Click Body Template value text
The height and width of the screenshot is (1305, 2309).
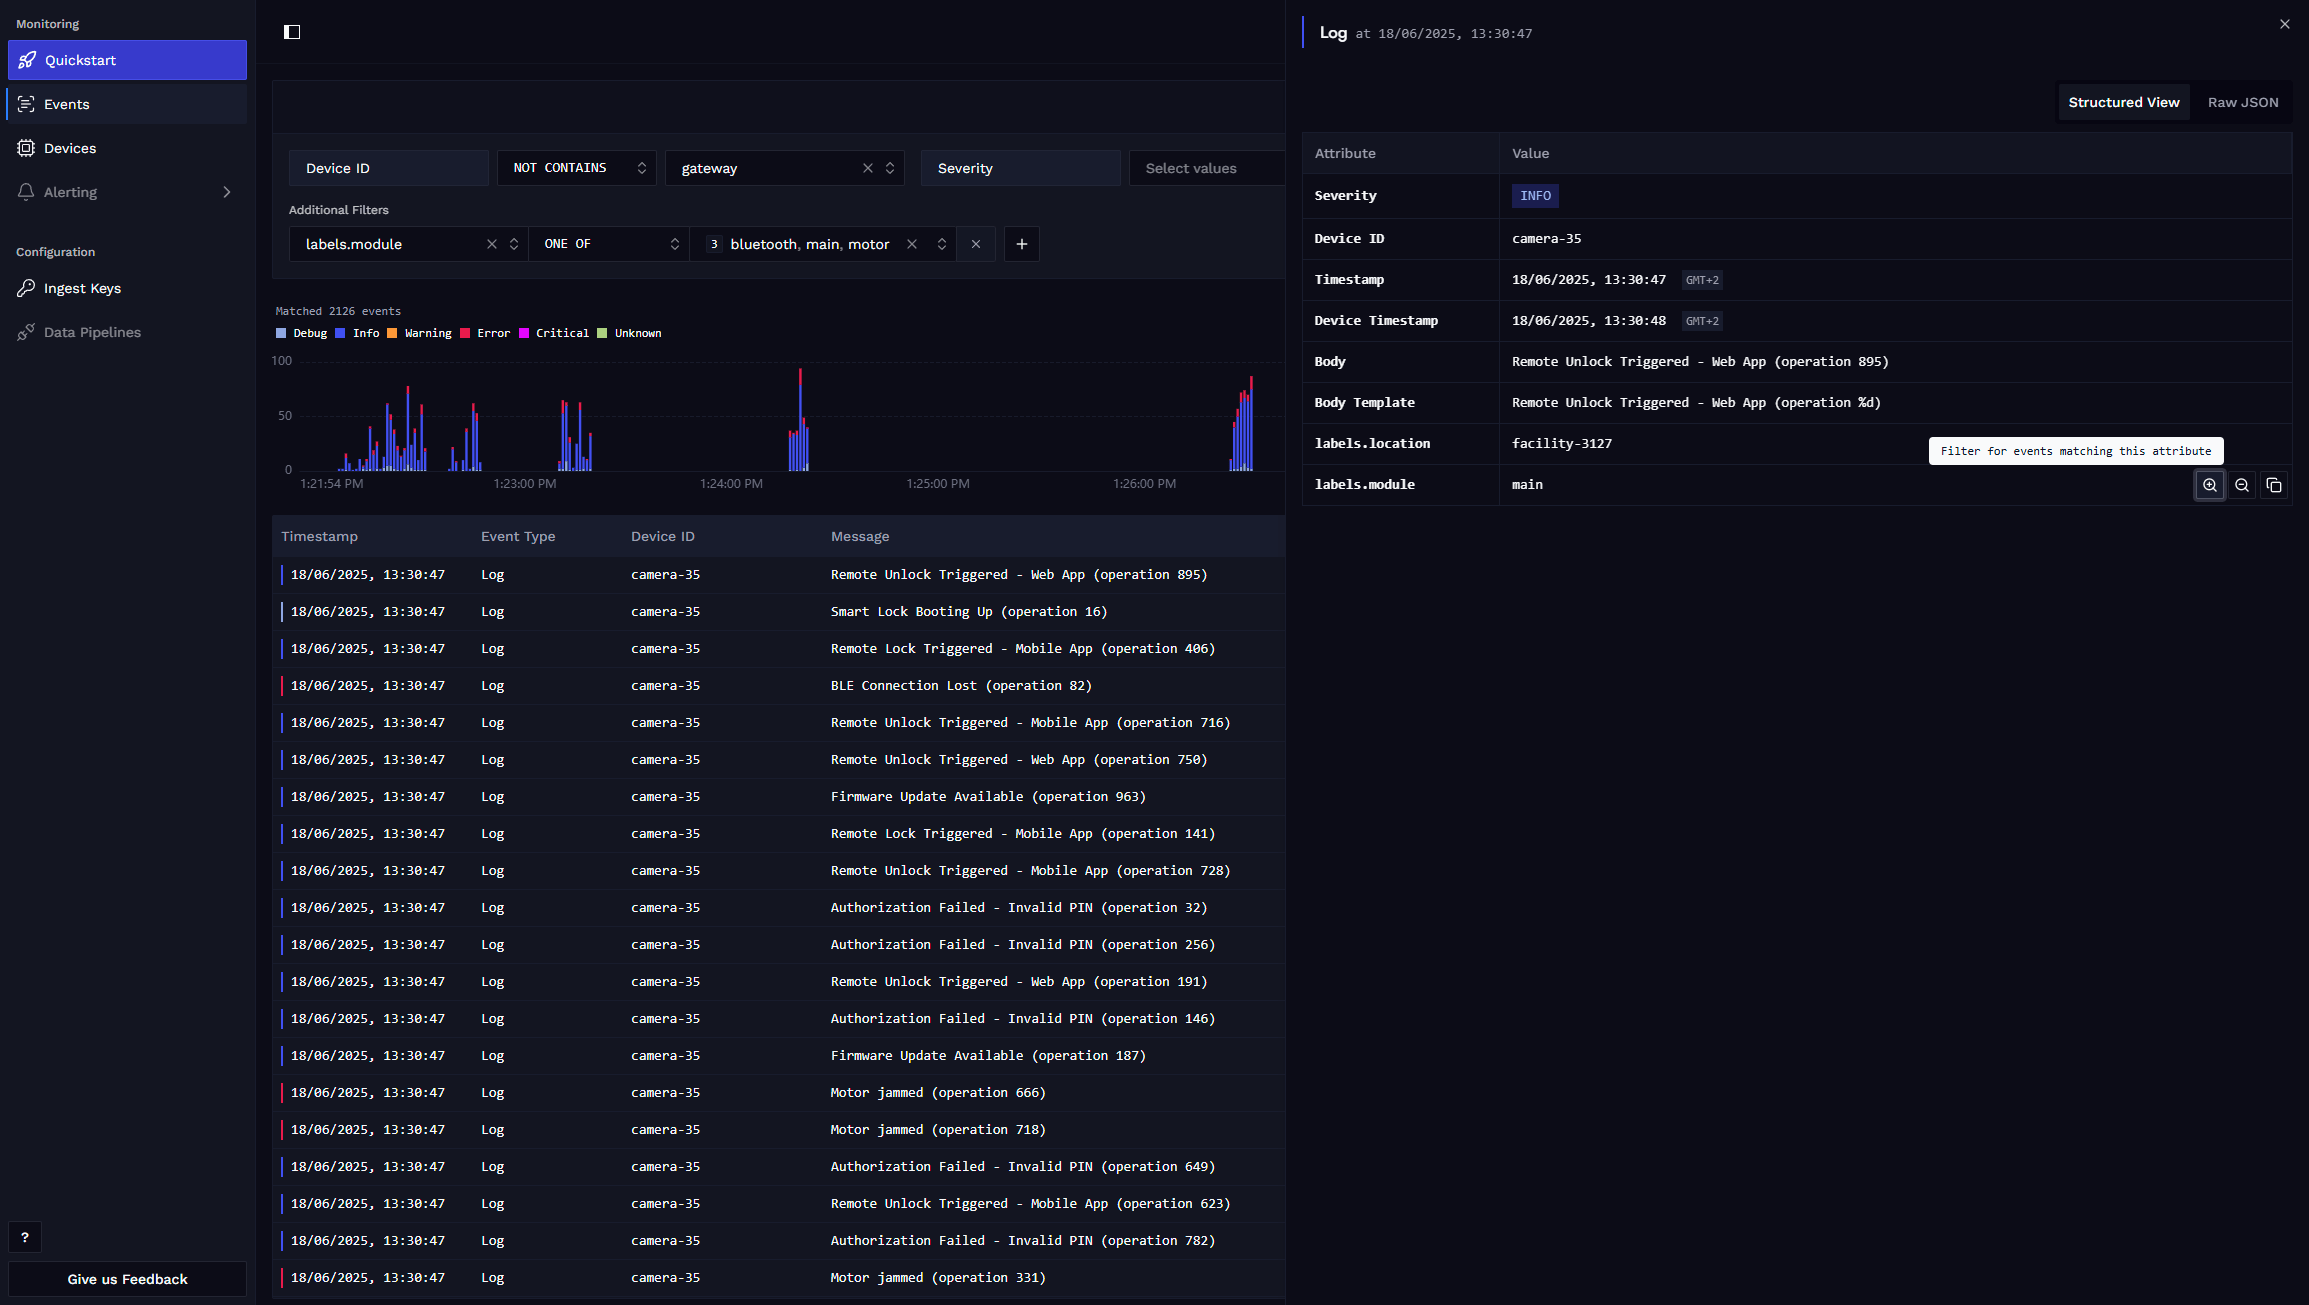point(1696,402)
